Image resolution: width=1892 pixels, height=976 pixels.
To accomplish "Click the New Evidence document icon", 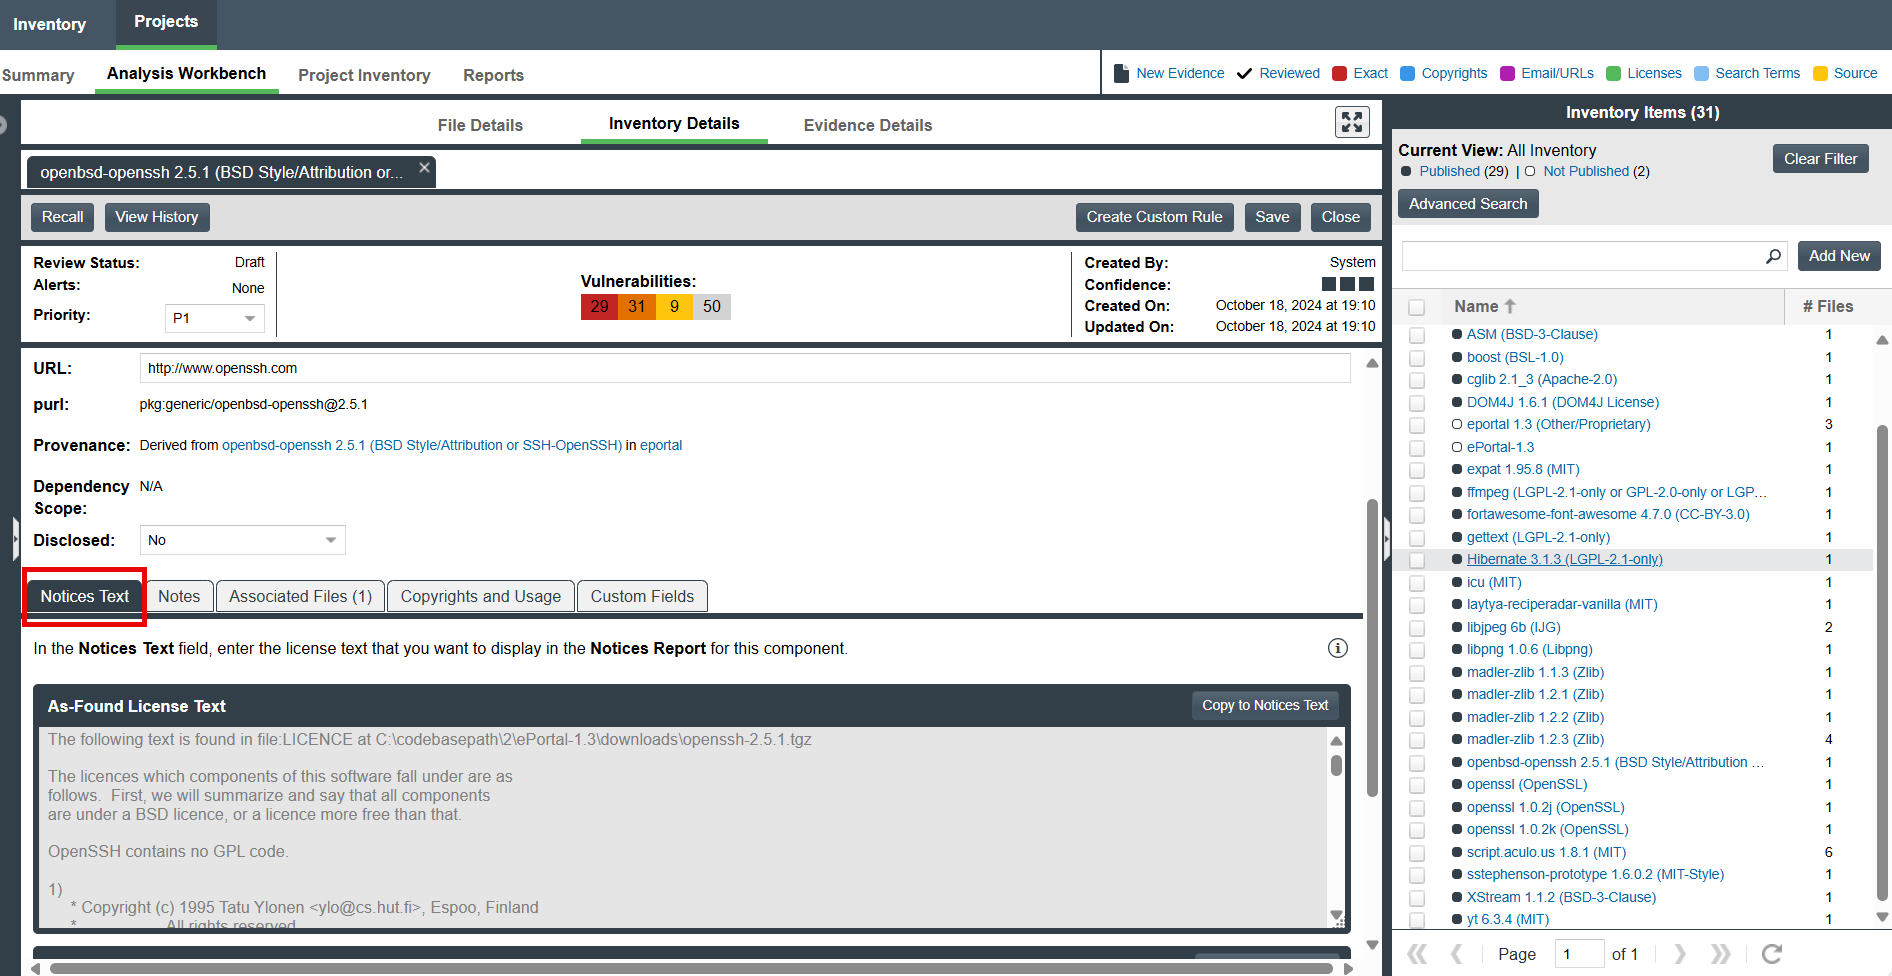I will tap(1121, 74).
